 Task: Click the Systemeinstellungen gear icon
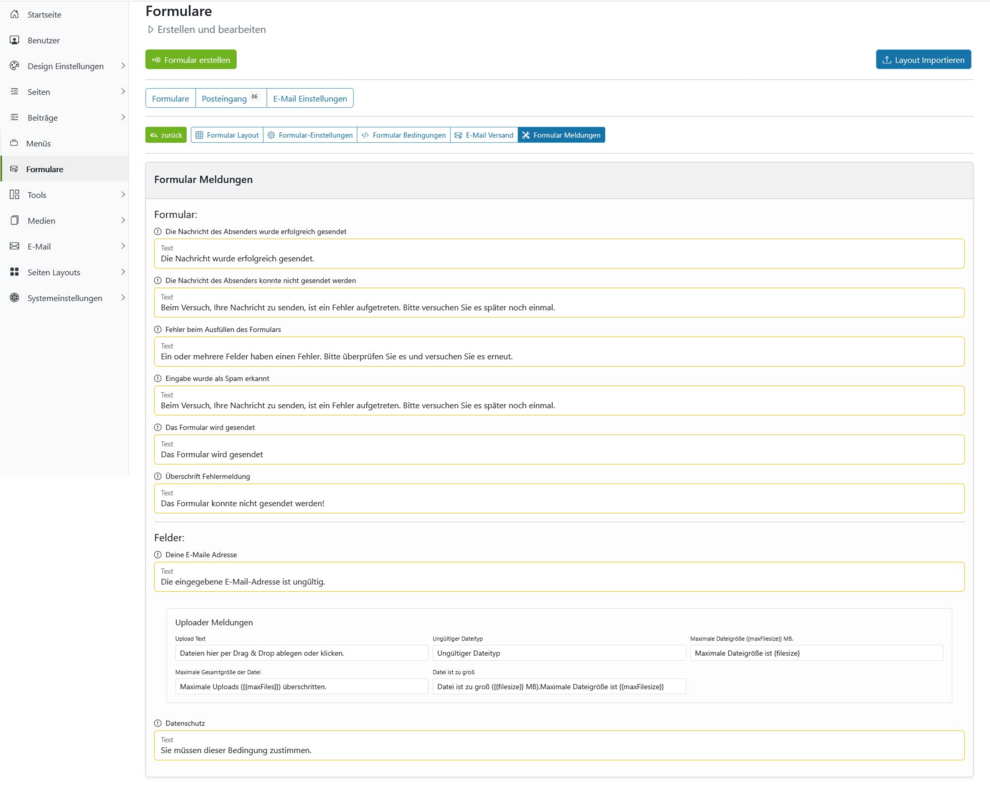pos(15,298)
